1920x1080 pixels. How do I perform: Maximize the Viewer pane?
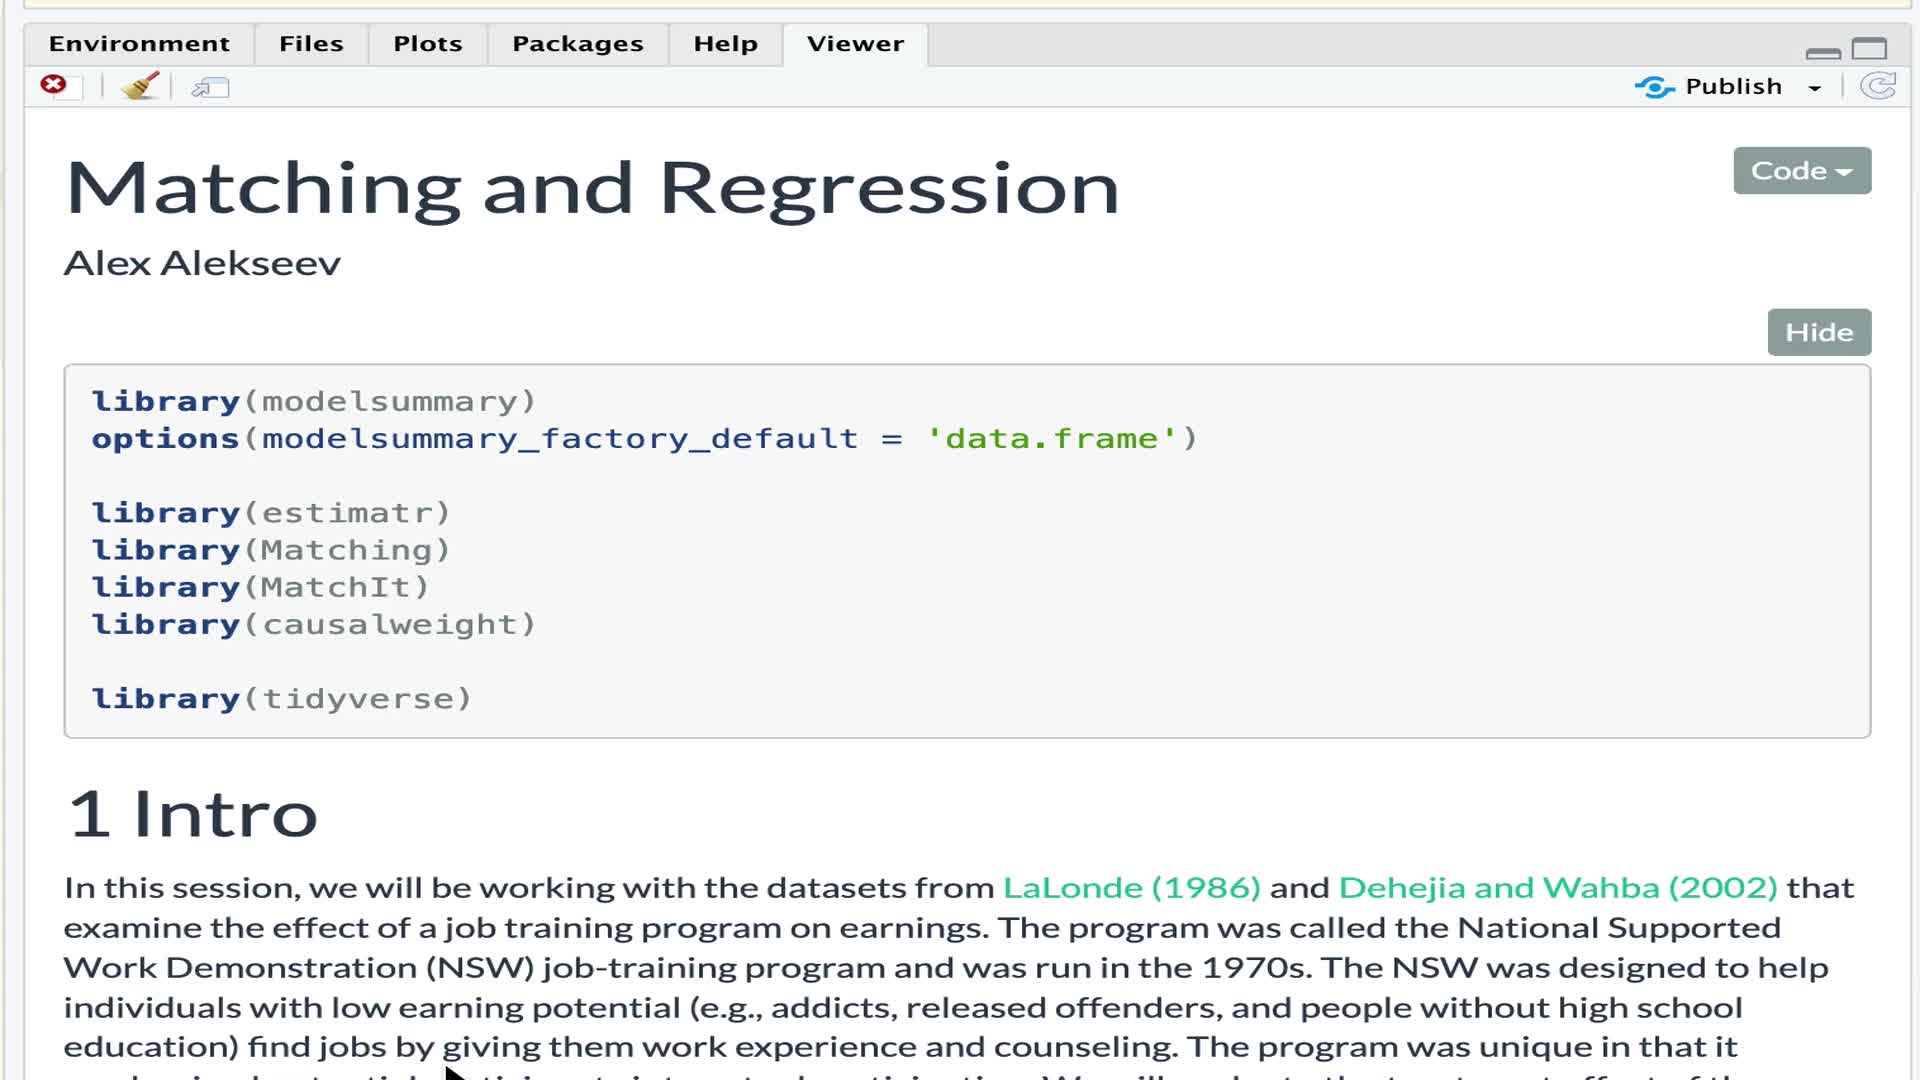pos(1868,49)
